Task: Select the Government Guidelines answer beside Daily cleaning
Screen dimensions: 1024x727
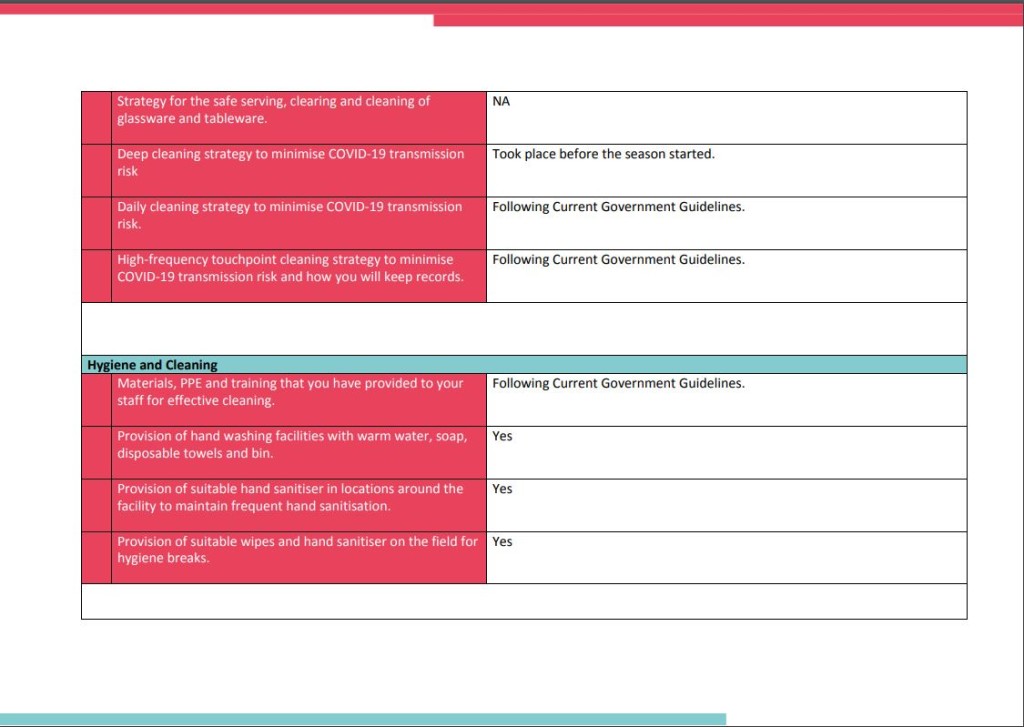Action: click(618, 206)
